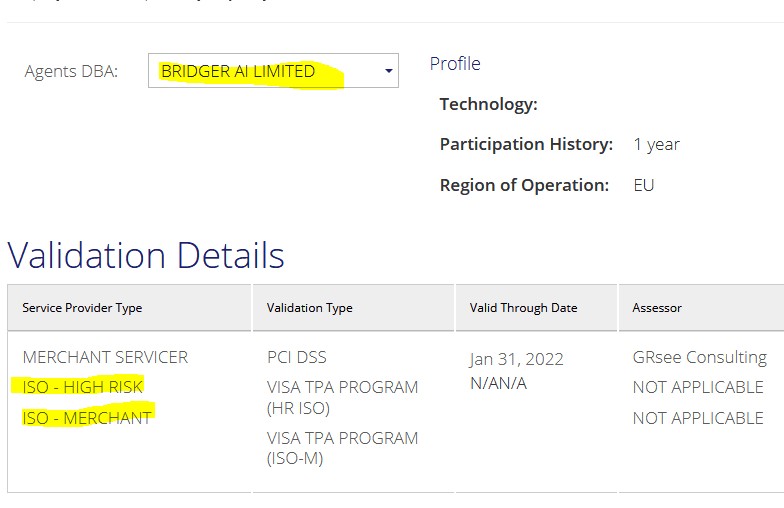784x508 pixels.
Task: Select VISA TPA PROGRAM (HR ISO) entry
Action: (342, 398)
